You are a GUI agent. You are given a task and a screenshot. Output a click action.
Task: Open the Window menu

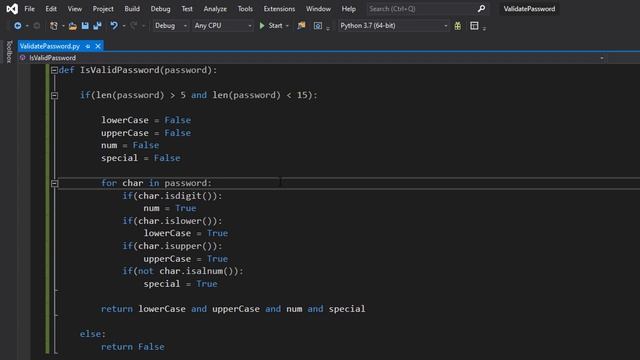click(x=318, y=9)
